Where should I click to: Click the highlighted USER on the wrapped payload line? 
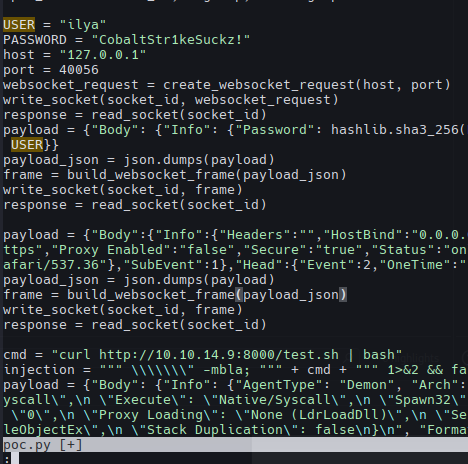pyautogui.click(x=27, y=145)
